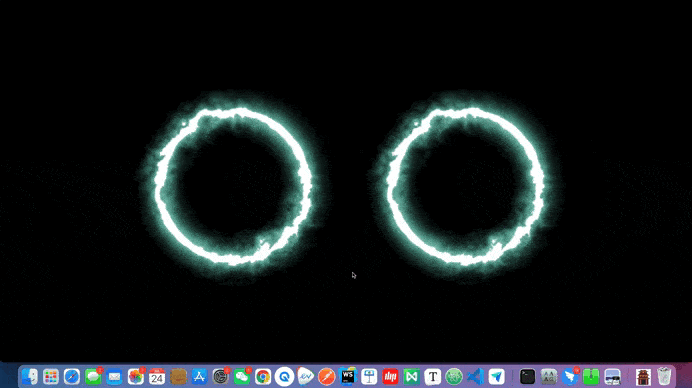Click the green N app icon in Dock
This screenshot has height=388, width=692.
[x=411, y=377]
